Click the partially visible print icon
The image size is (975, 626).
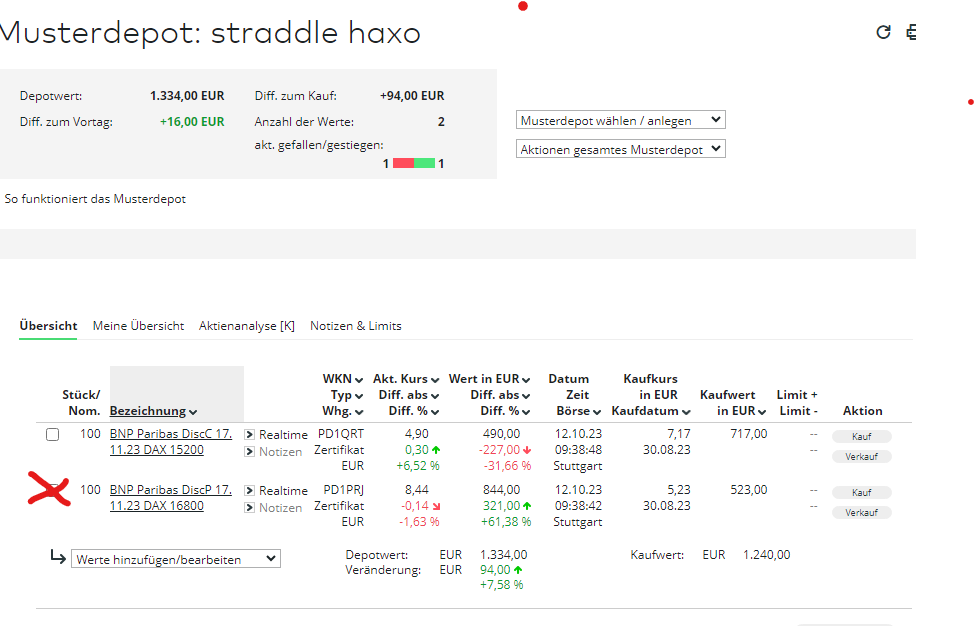tap(910, 32)
